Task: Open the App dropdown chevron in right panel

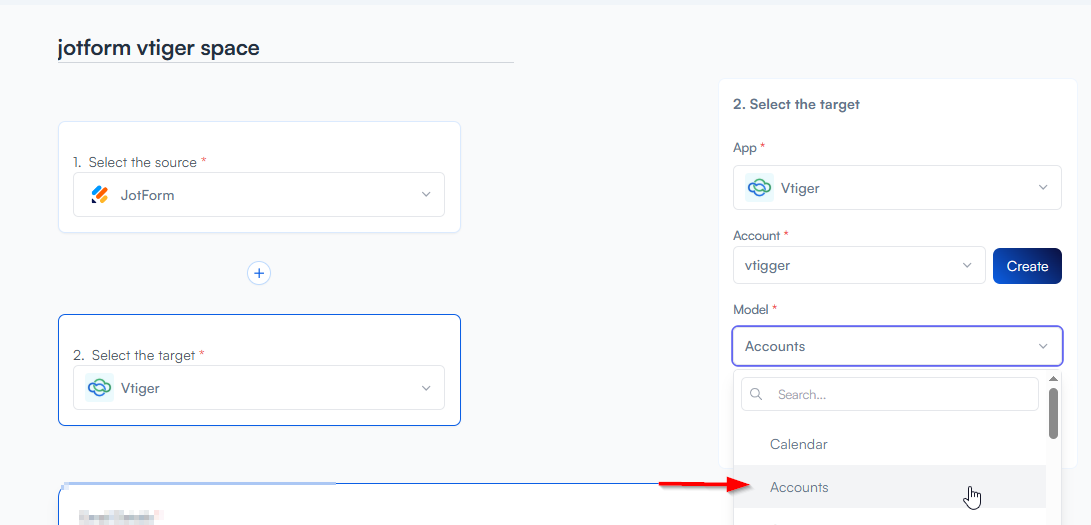Action: (1043, 188)
